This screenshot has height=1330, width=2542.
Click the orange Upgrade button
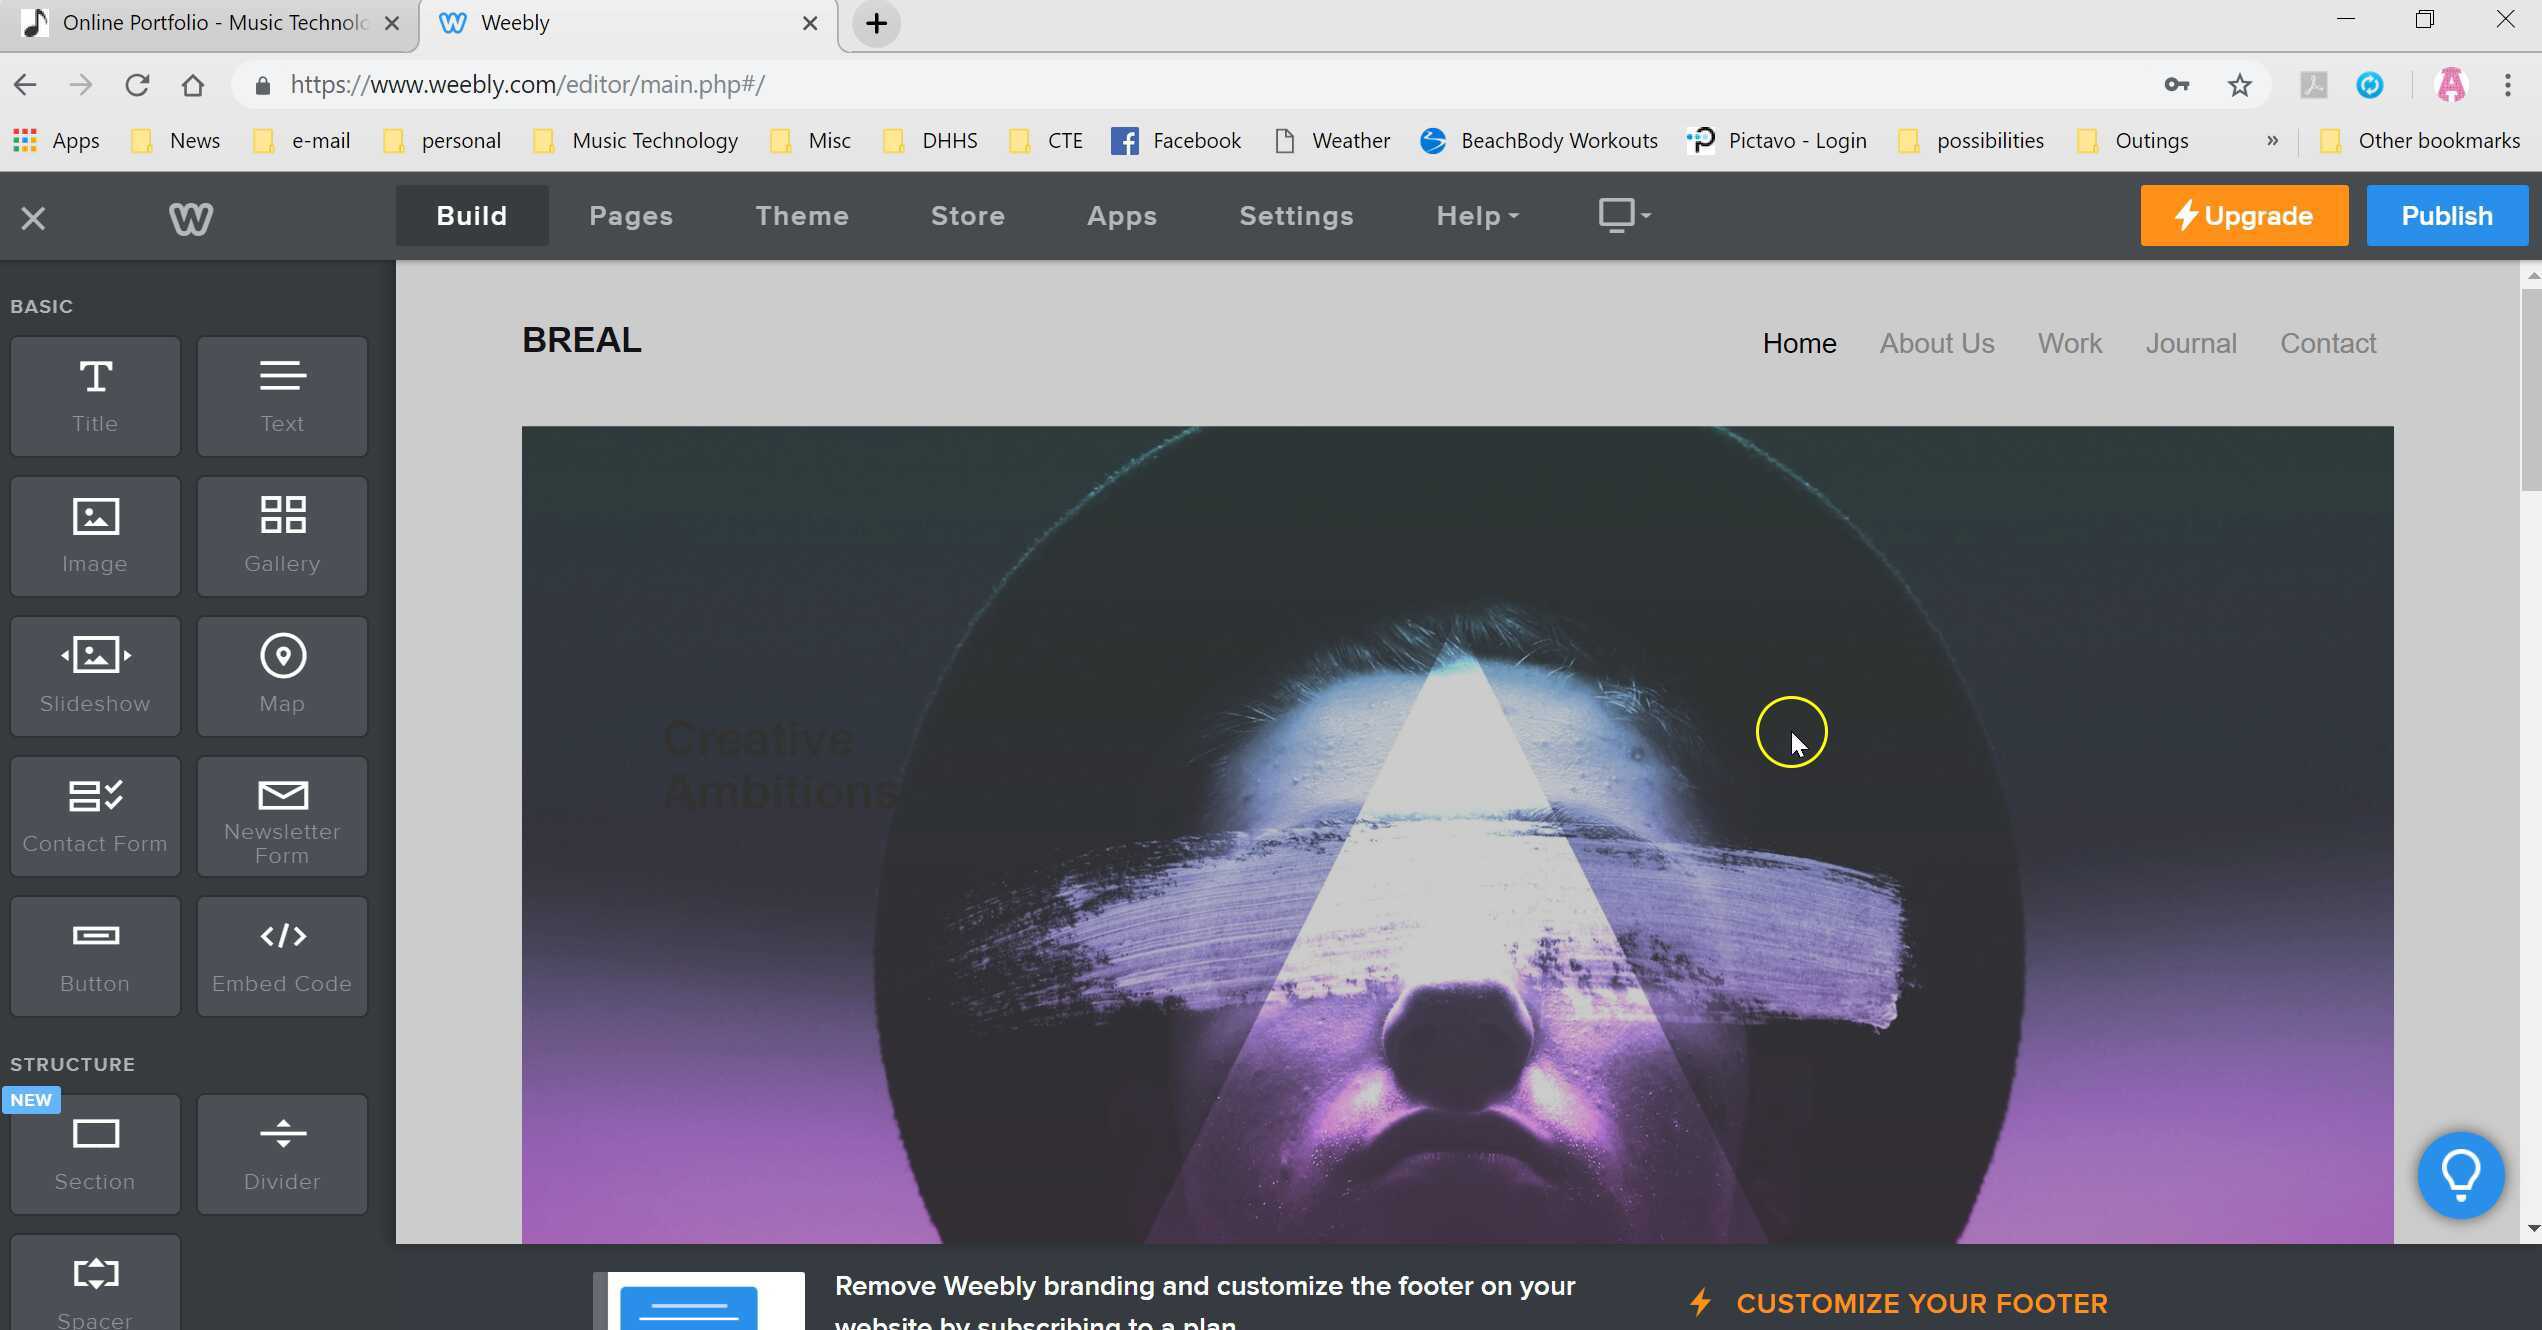2243,216
